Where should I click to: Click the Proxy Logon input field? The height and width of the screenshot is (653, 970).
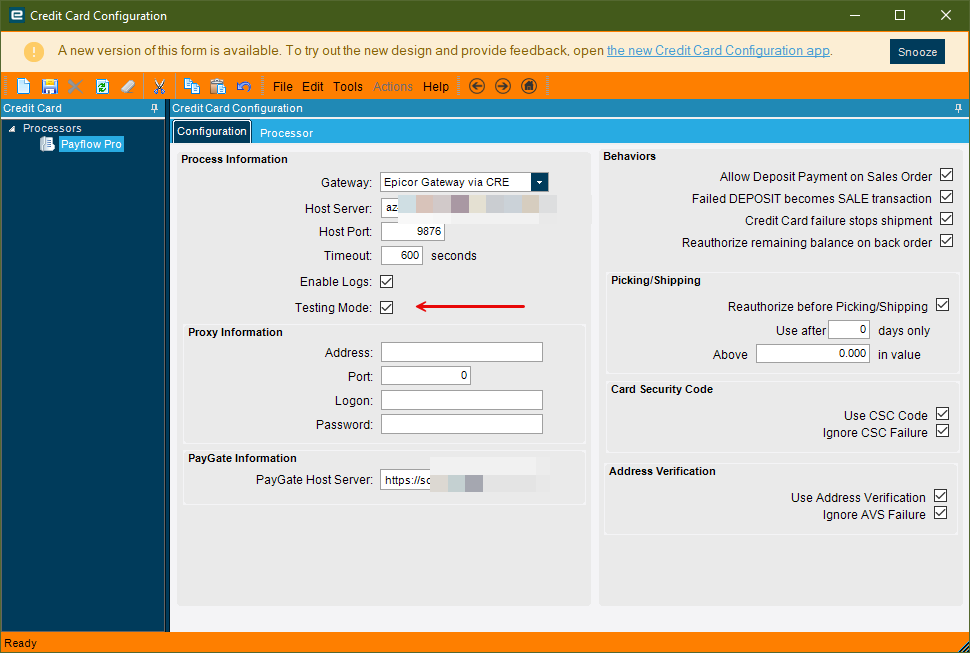point(462,400)
